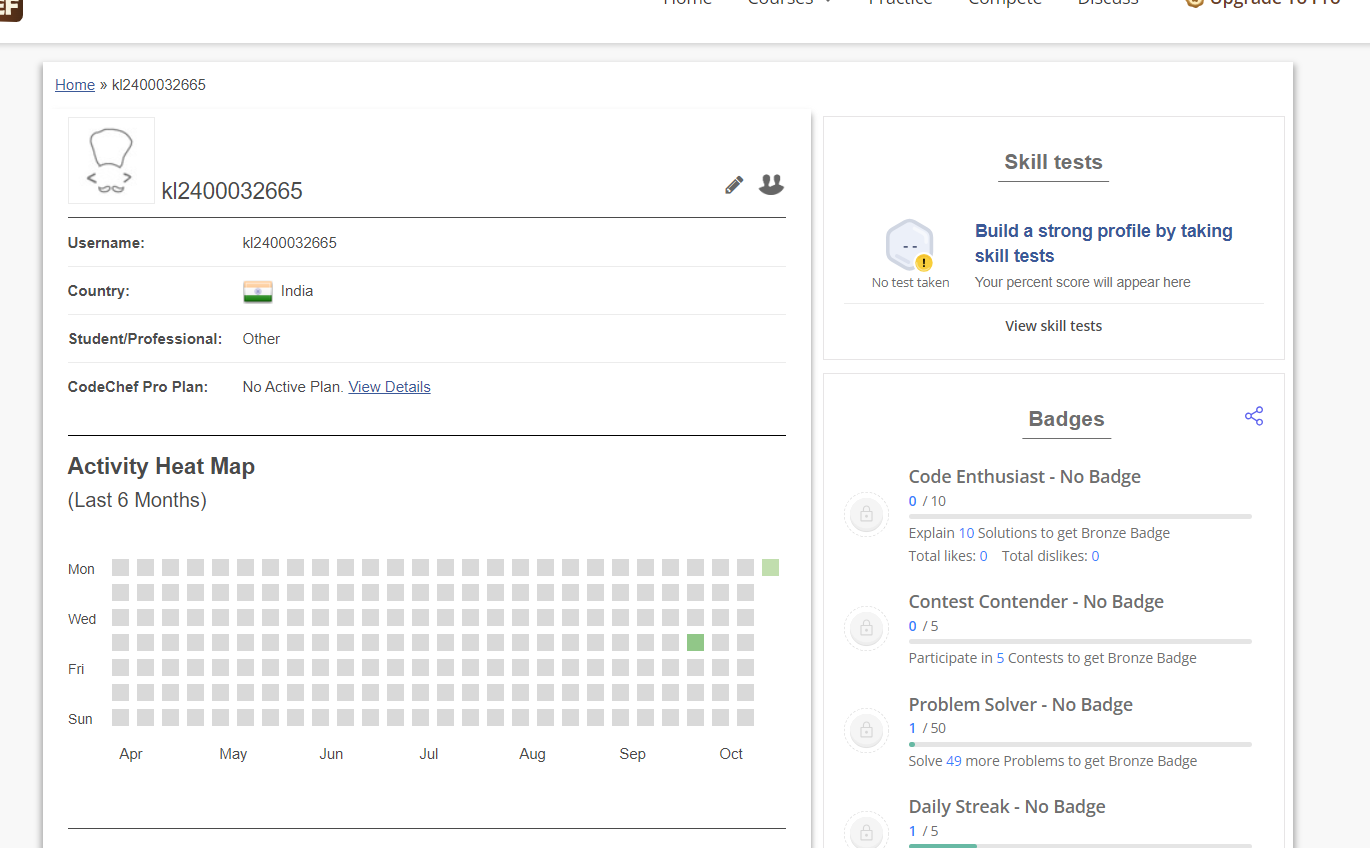The width and height of the screenshot is (1370, 848).
Task: Click the Code Enthusiast progress bar
Action: tap(1080, 516)
